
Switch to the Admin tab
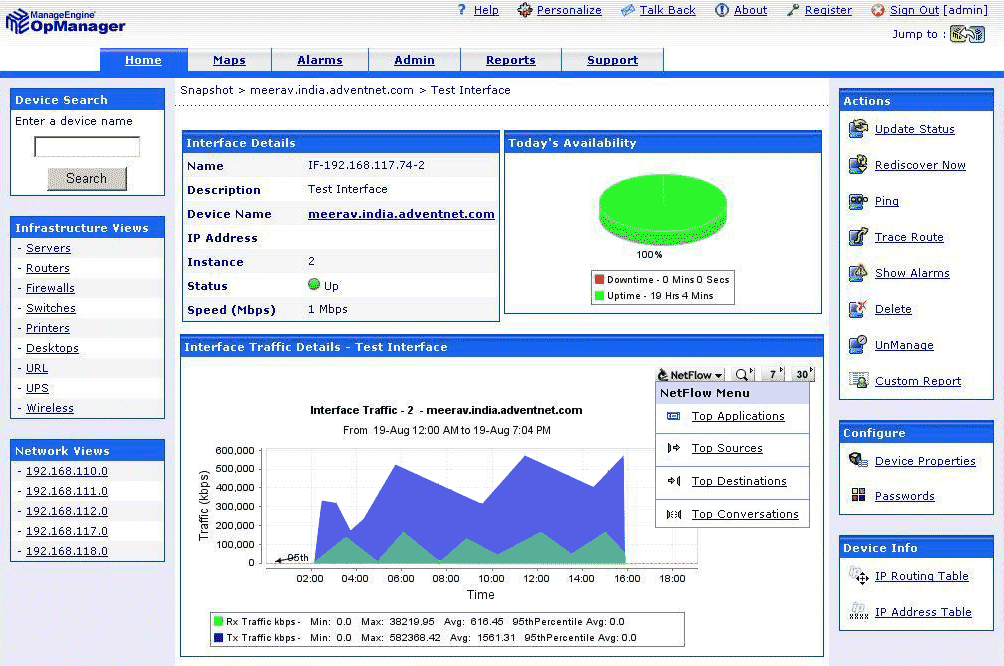[x=414, y=60]
